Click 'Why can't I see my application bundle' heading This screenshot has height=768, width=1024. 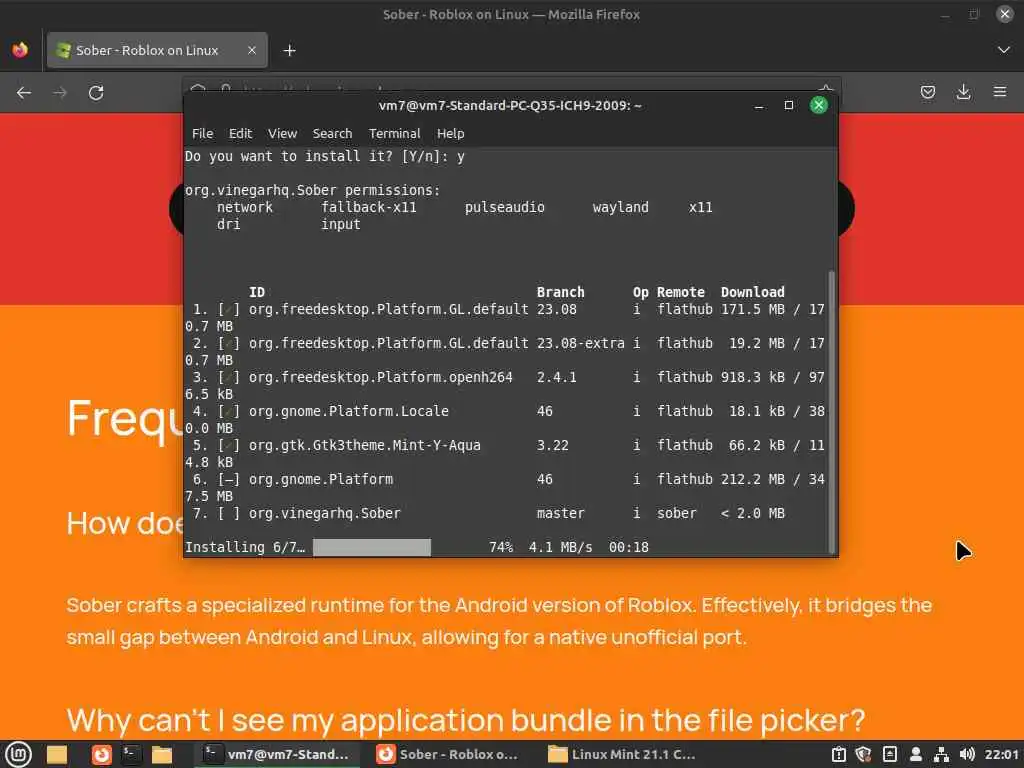click(x=466, y=721)
